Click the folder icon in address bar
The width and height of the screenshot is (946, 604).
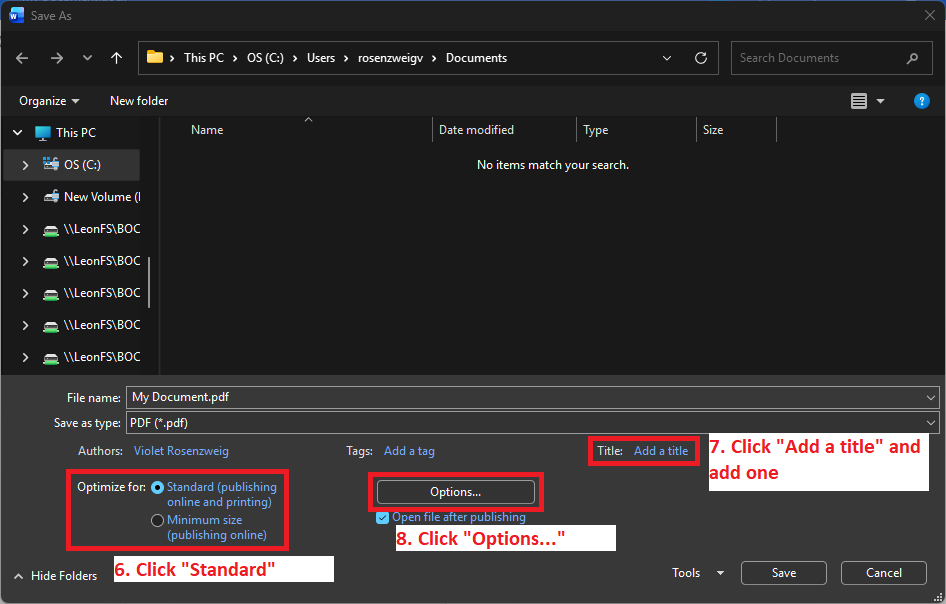155,57
